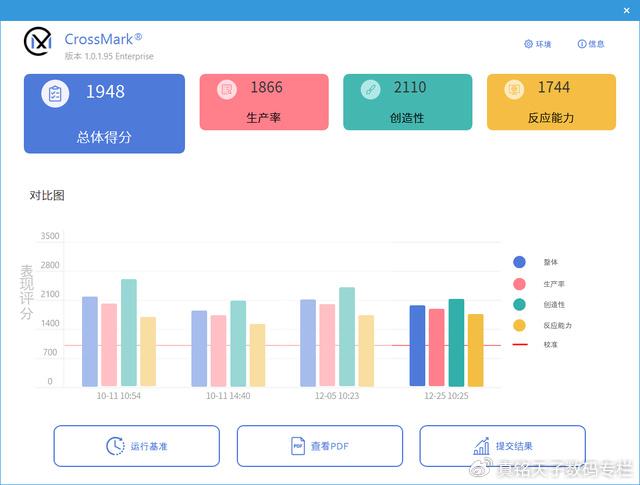The image size is (640, 485).
Task: Toggle red 校准 legend line
Action: tap(520, 345)
